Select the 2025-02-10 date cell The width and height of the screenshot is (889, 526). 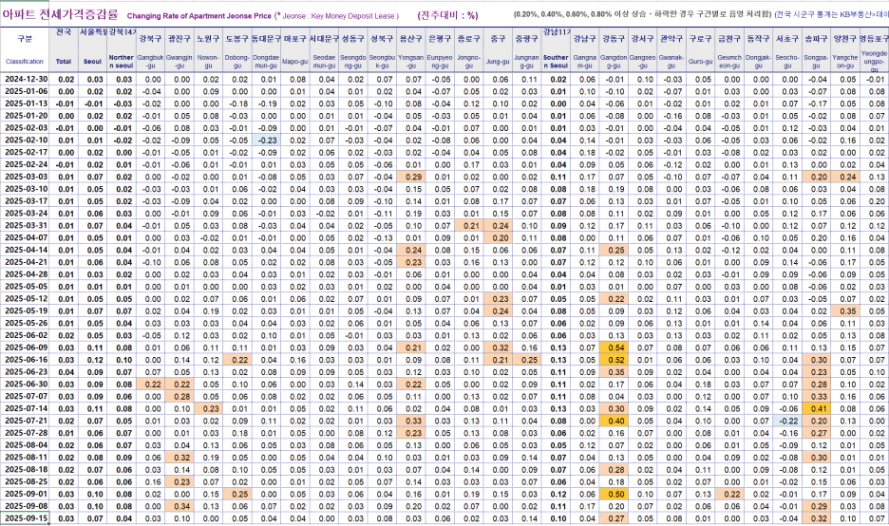click(25, 140)
